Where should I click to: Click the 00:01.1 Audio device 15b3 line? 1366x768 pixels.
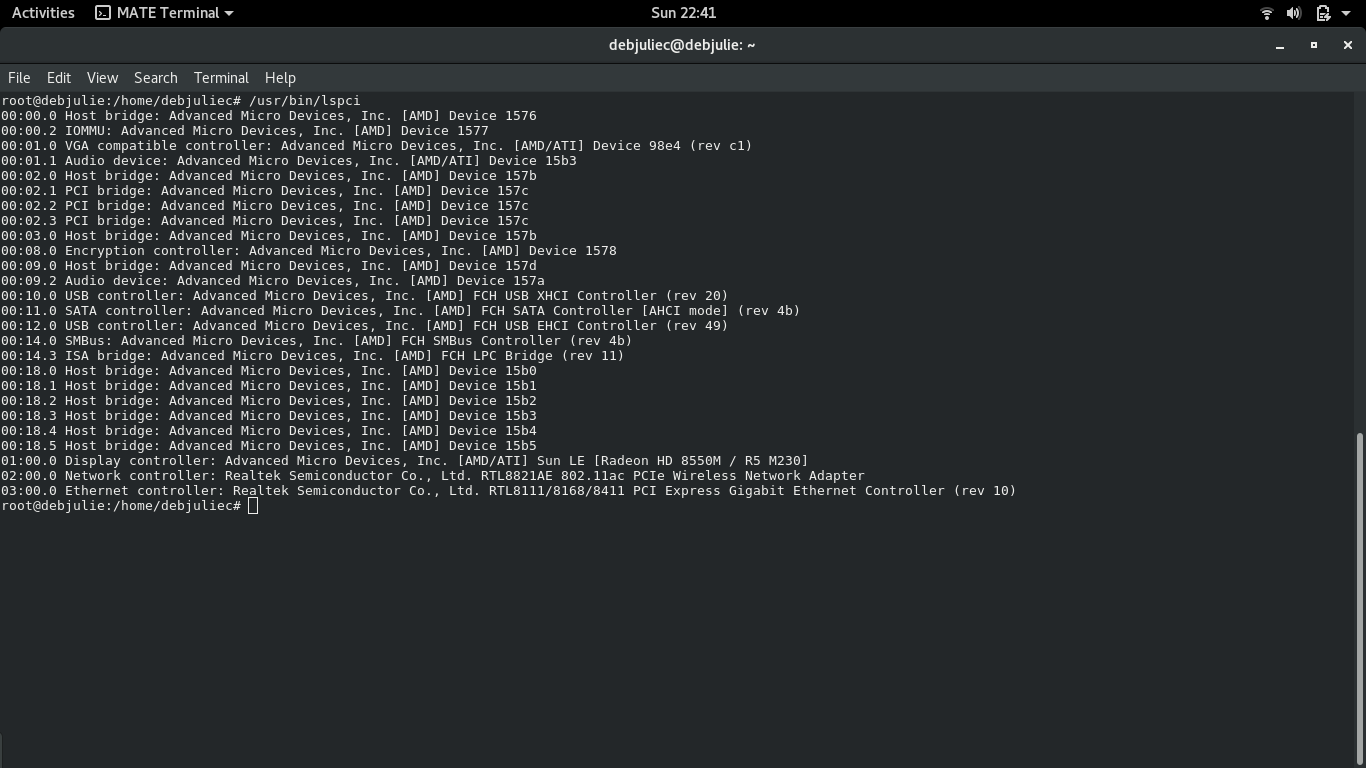point(289,161)
